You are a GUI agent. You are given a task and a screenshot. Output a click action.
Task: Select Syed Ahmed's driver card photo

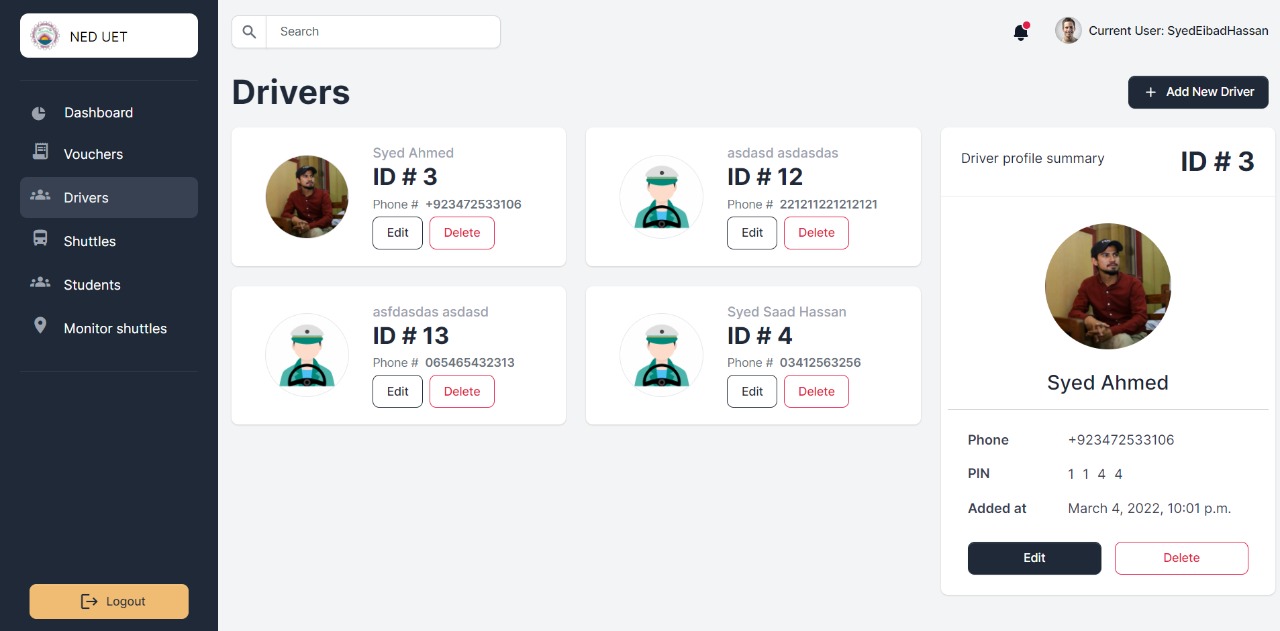pyautogui.click(x=307, y=196)
